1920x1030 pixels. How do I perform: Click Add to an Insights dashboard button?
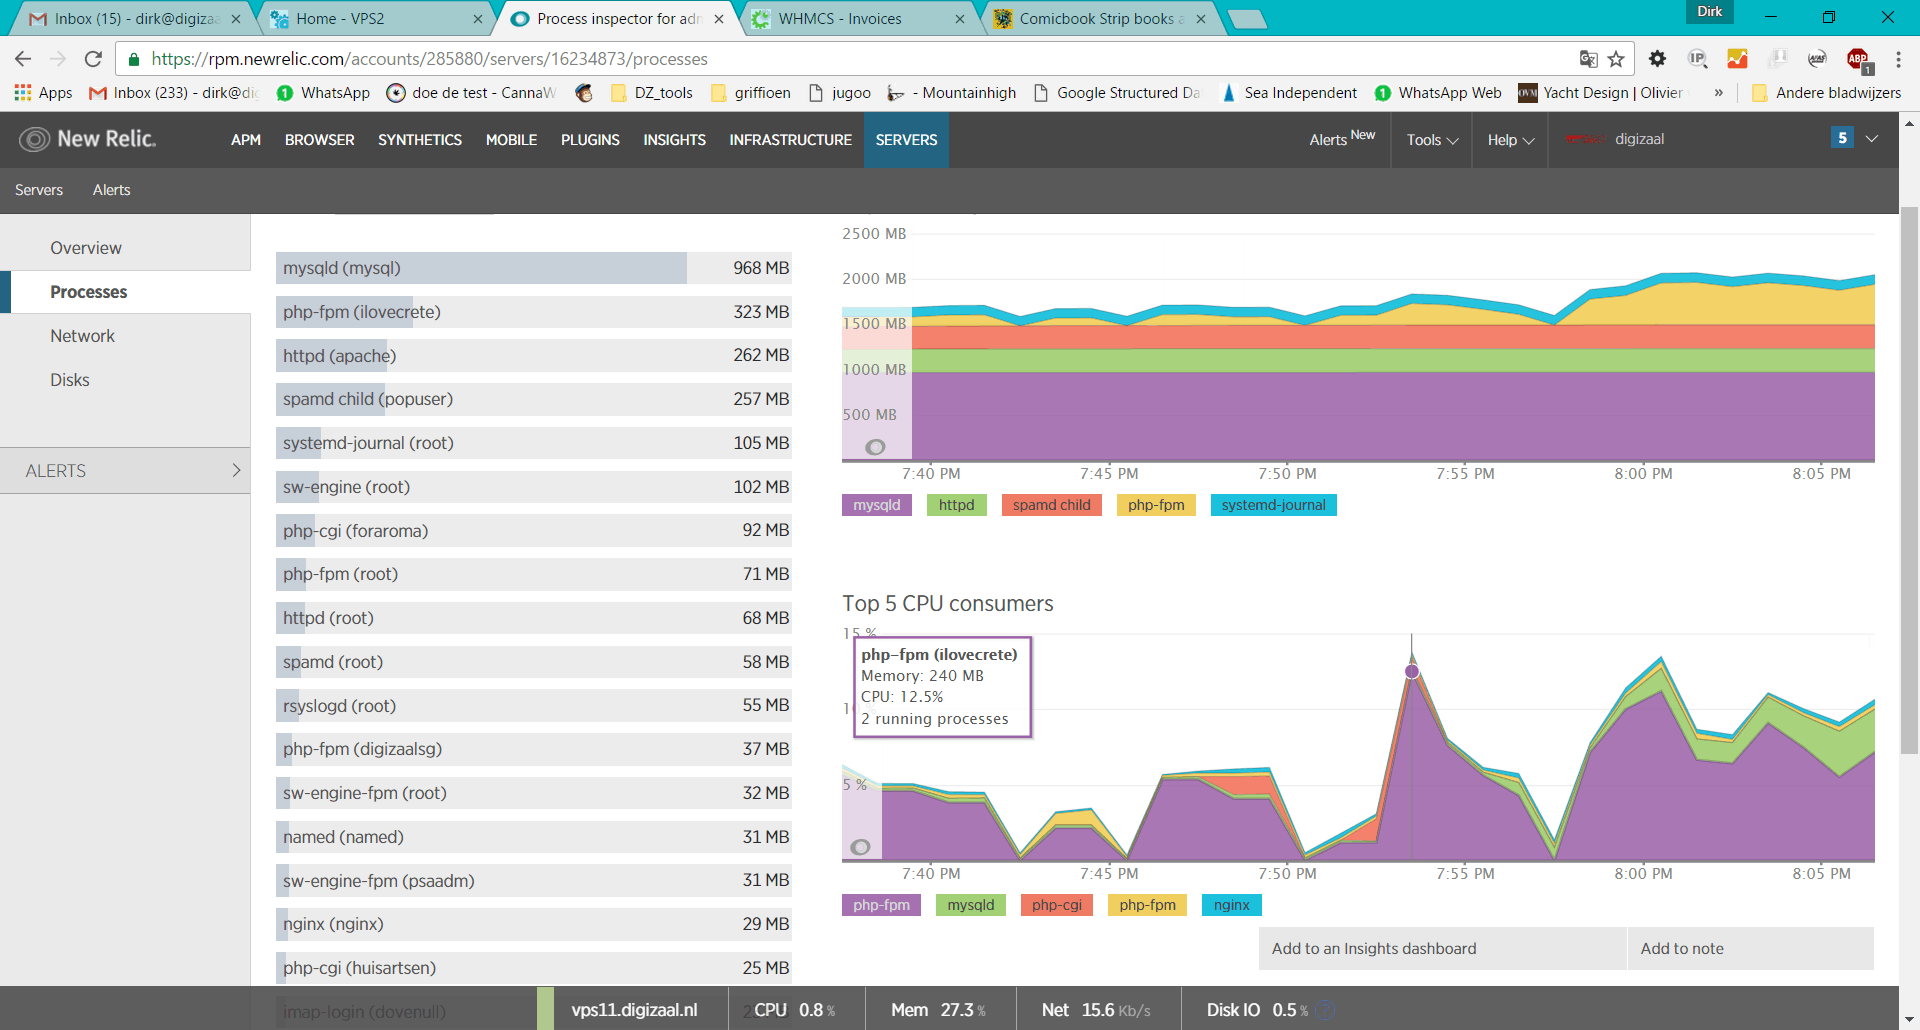click(1442, 948)
